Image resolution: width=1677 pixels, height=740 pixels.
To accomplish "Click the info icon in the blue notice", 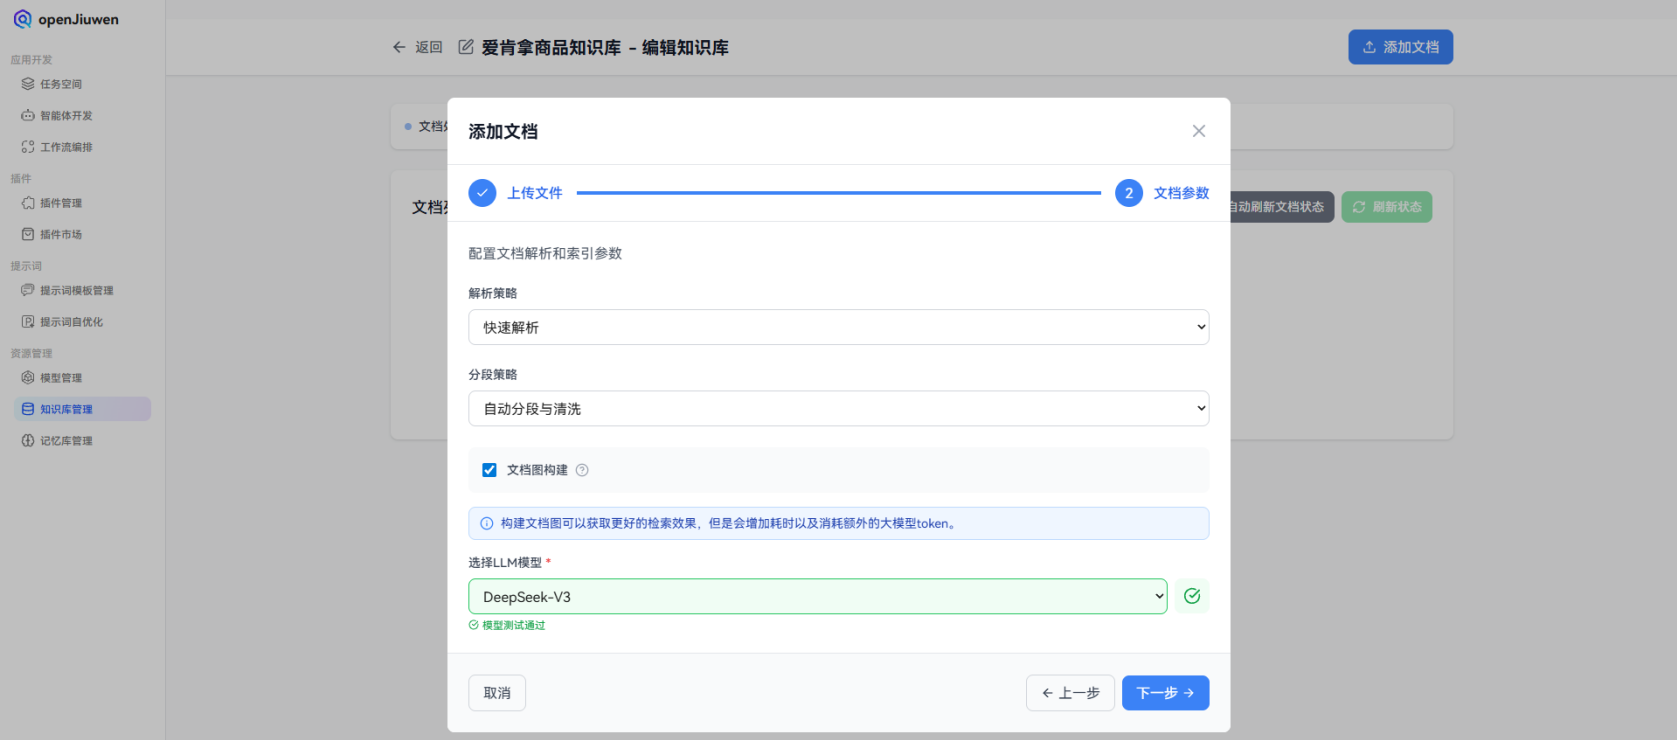I will point(487,523).
